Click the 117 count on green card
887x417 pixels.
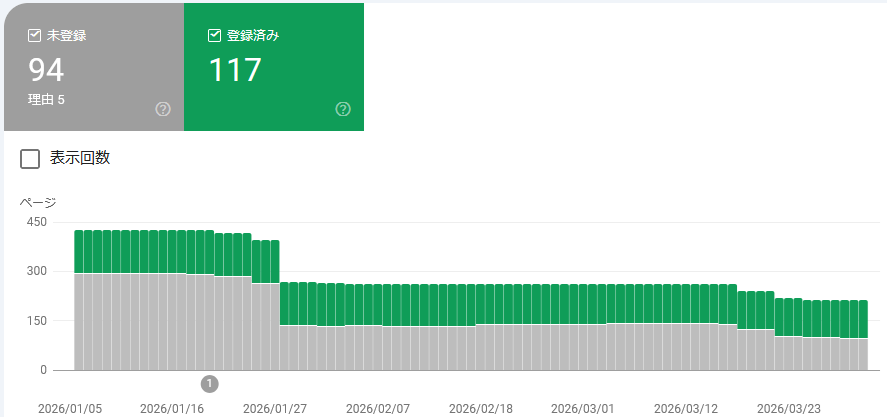234,70
